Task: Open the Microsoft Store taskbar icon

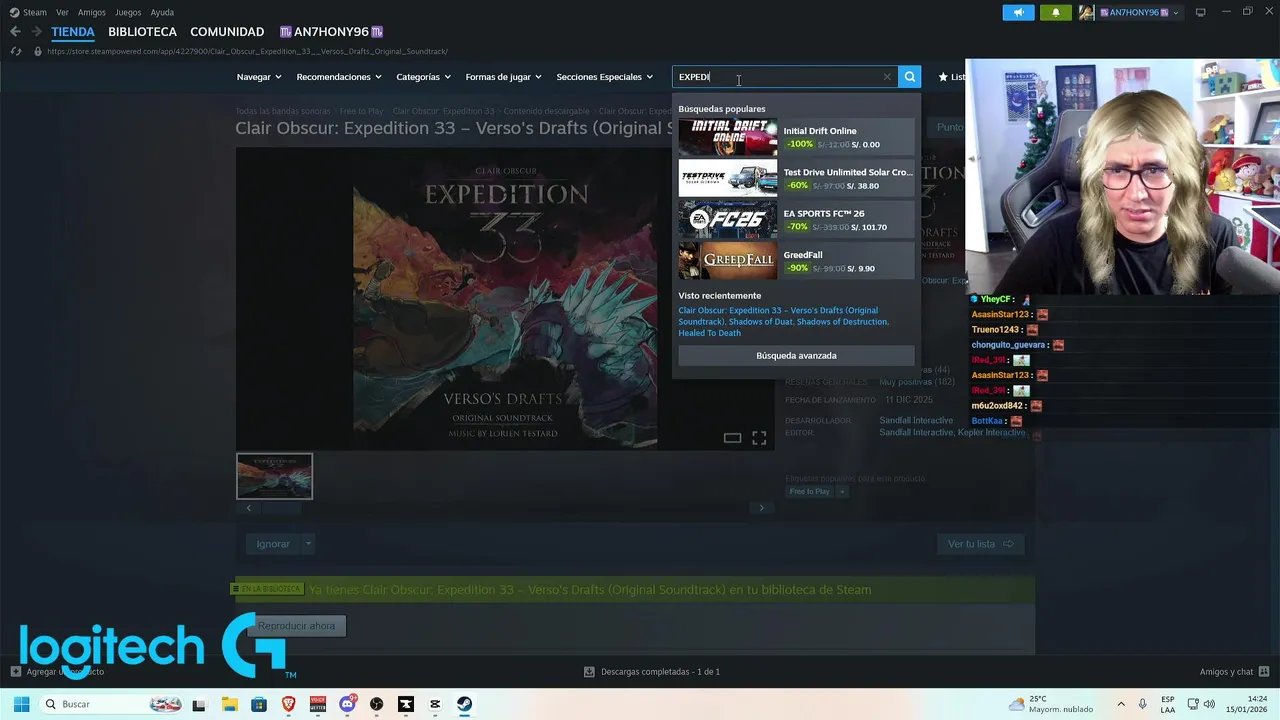Action: tap(259, 704)
